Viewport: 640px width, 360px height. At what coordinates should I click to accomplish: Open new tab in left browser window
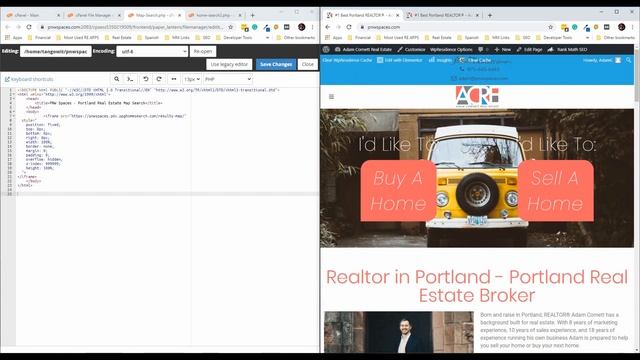[x=252, y=15]
